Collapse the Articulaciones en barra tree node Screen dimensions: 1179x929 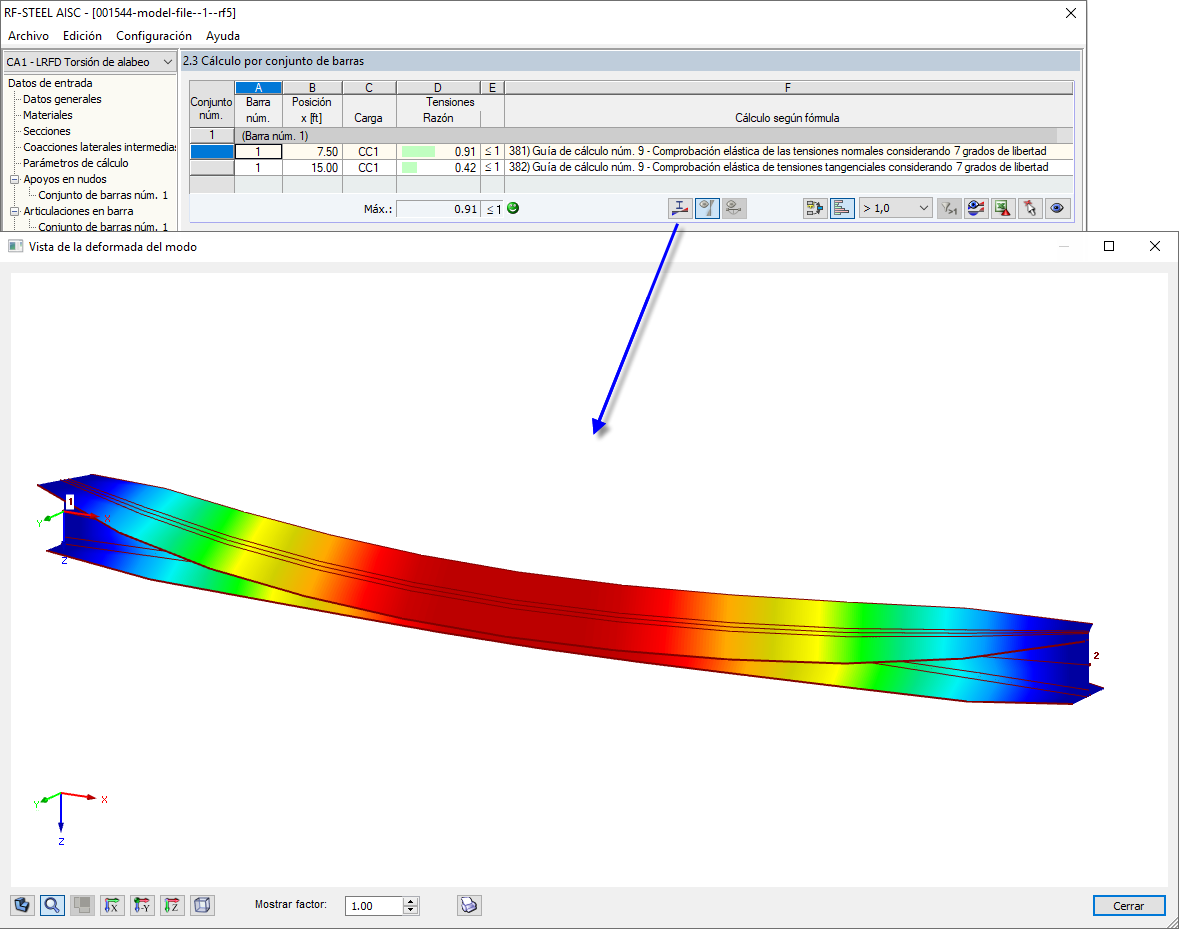pyautogui.click(x=14, y=211)
